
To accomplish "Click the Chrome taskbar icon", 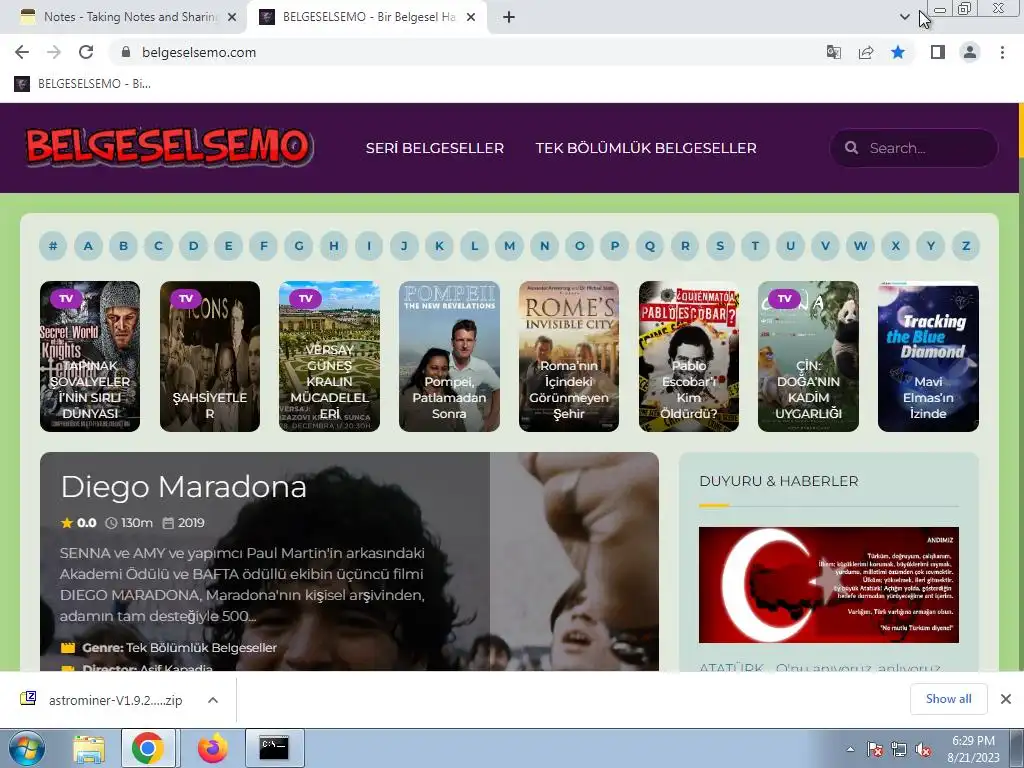I will (x=148, y=748).
